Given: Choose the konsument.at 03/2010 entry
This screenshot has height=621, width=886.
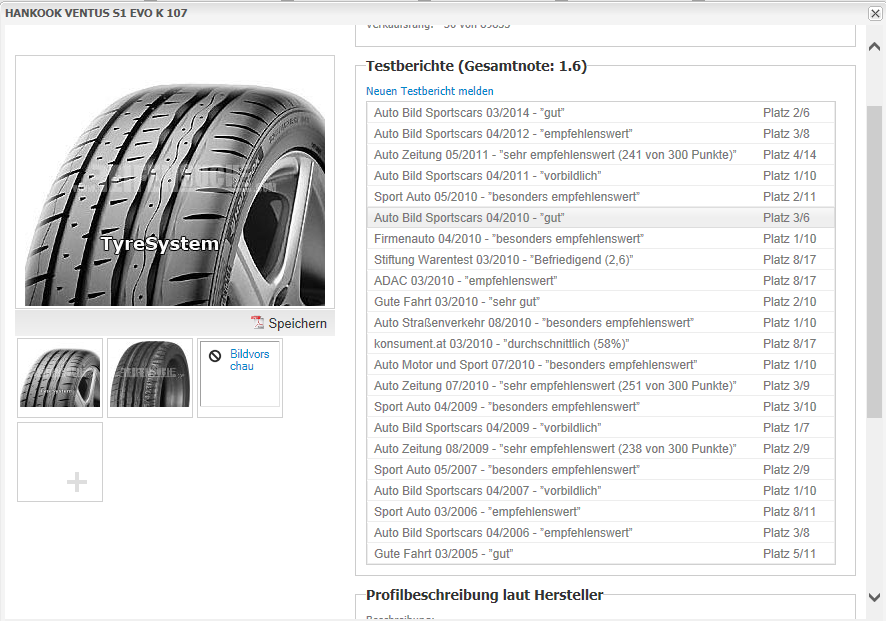Looking at the screenshot, I should 484,344.
